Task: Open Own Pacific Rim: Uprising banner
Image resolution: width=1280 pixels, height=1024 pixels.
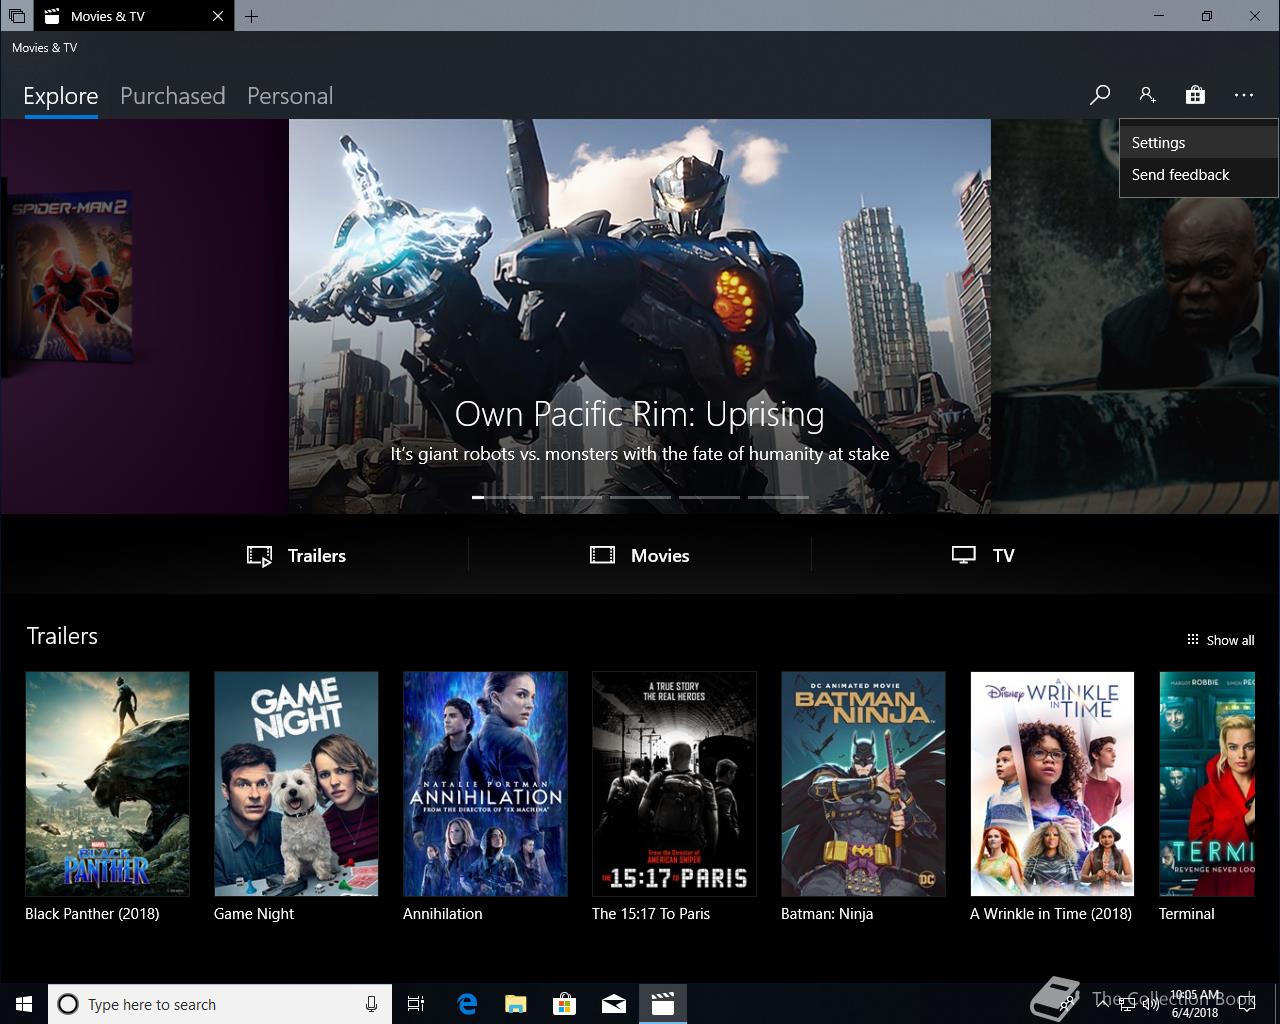Action: [640, 316]
